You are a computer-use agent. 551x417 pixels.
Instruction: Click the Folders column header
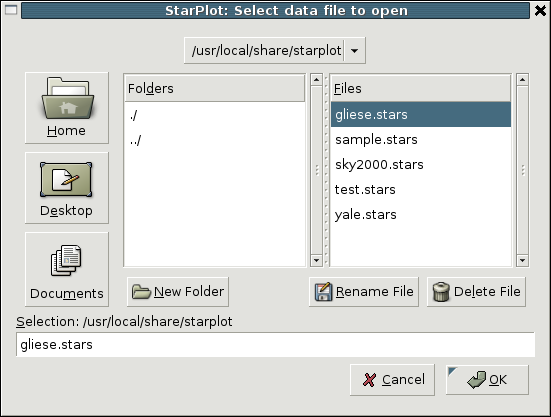click(x=215, y=89)
